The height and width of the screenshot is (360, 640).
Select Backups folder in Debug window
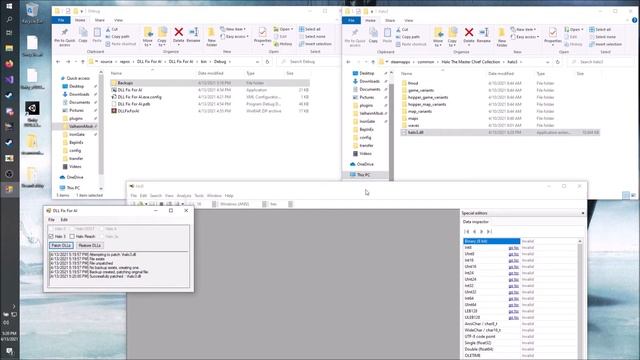click(210, 83)
